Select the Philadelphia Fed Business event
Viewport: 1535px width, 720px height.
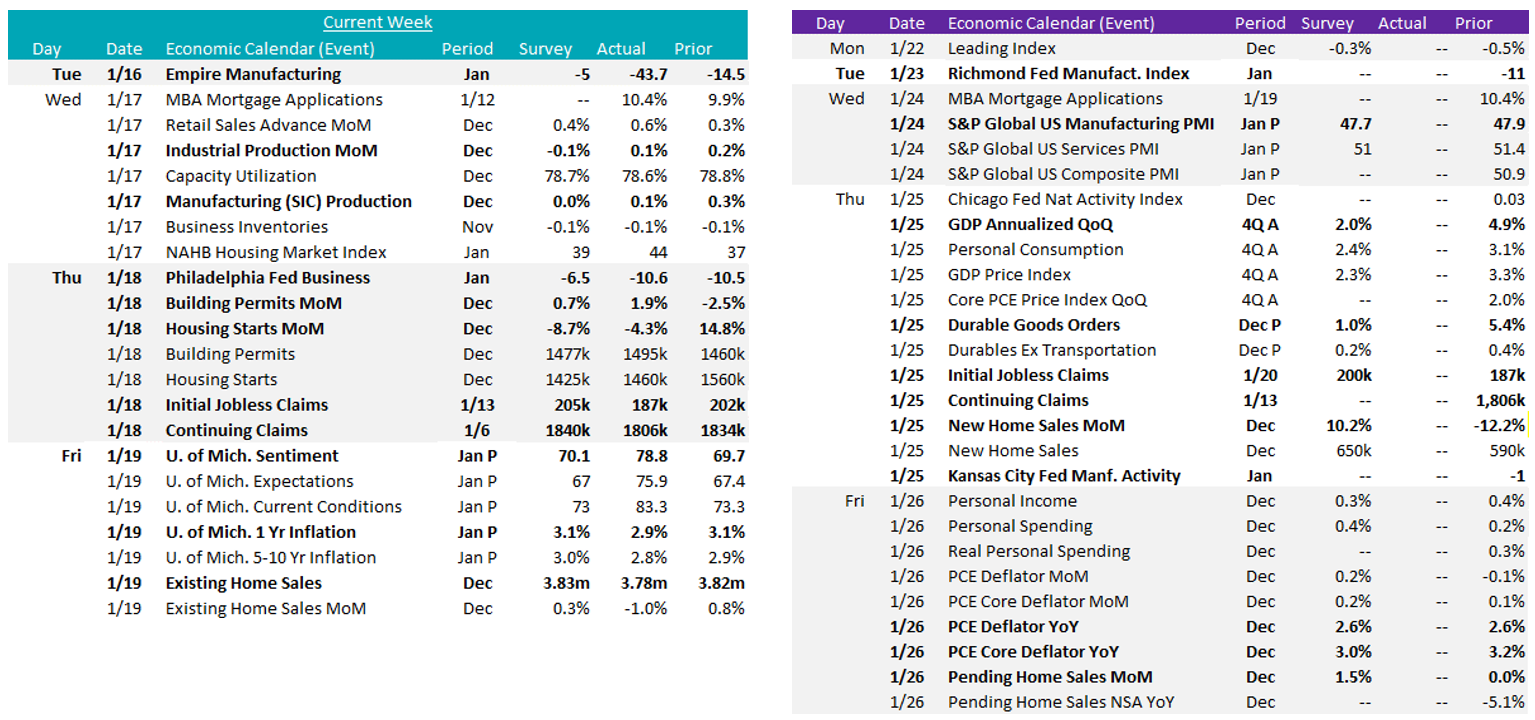point(267,278)
